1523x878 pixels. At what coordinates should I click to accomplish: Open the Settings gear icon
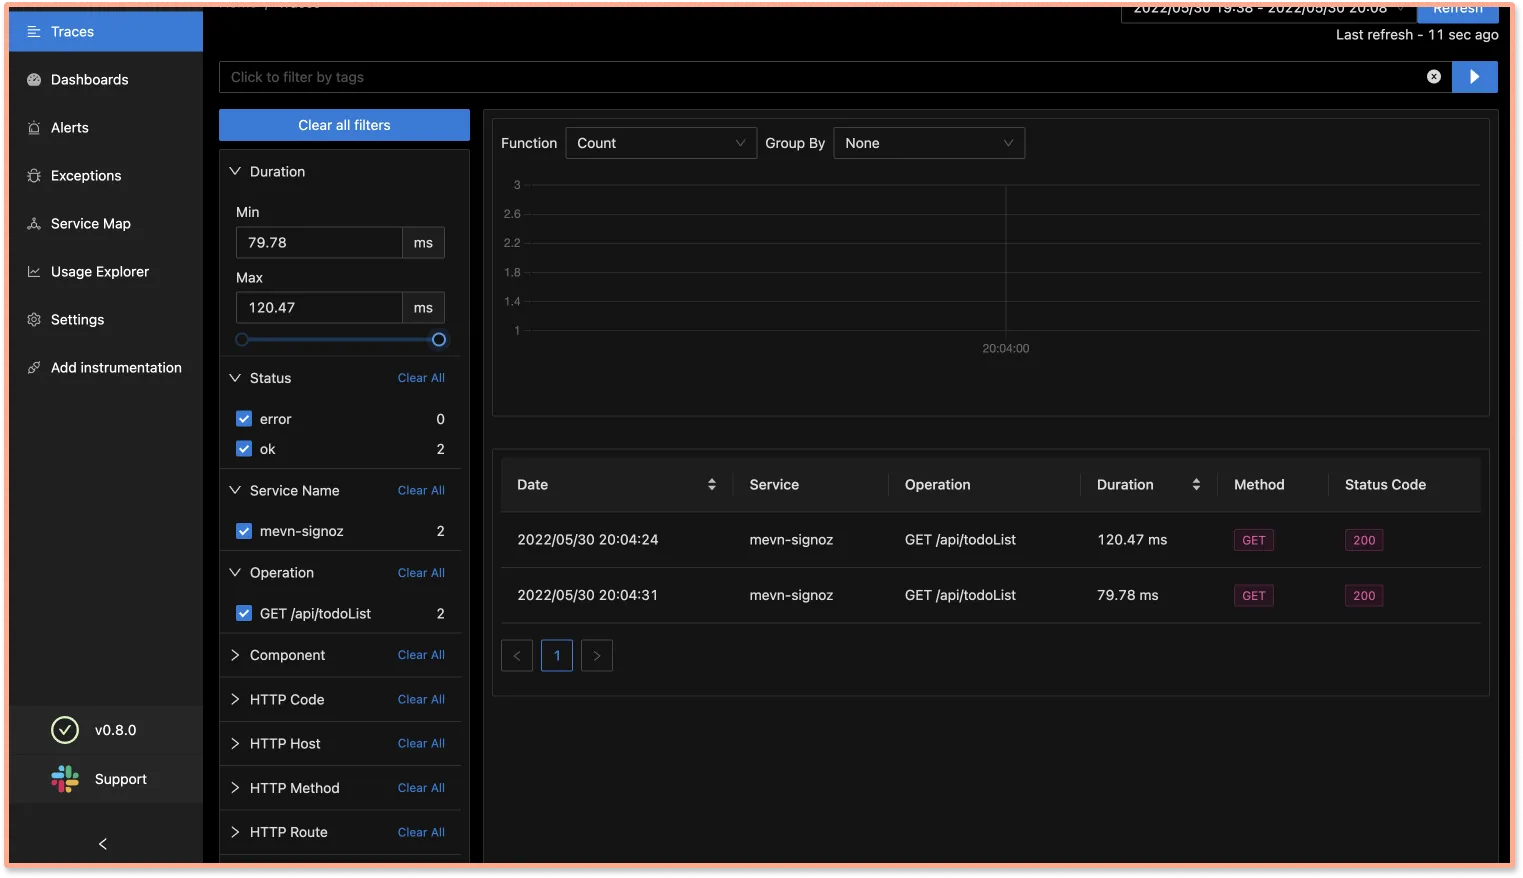[x=34, y=320]
